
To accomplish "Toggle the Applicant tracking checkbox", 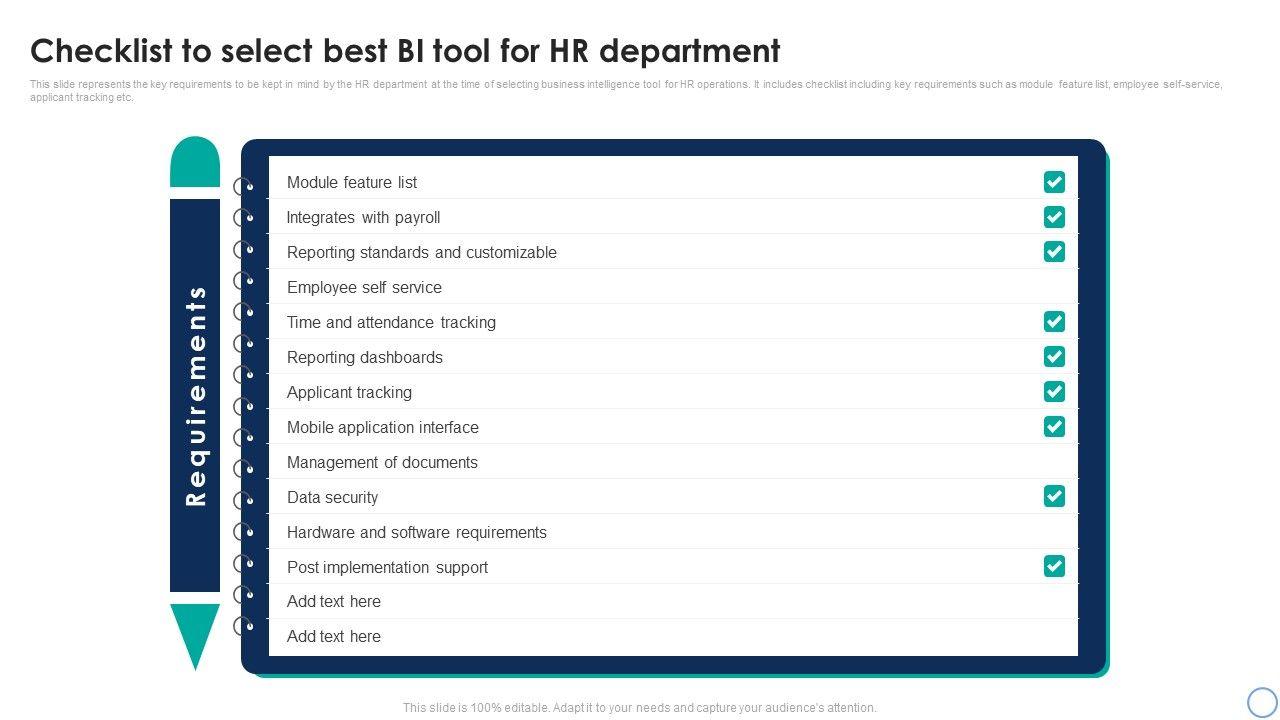I will pyautogui.click(x=1054, y=391).
